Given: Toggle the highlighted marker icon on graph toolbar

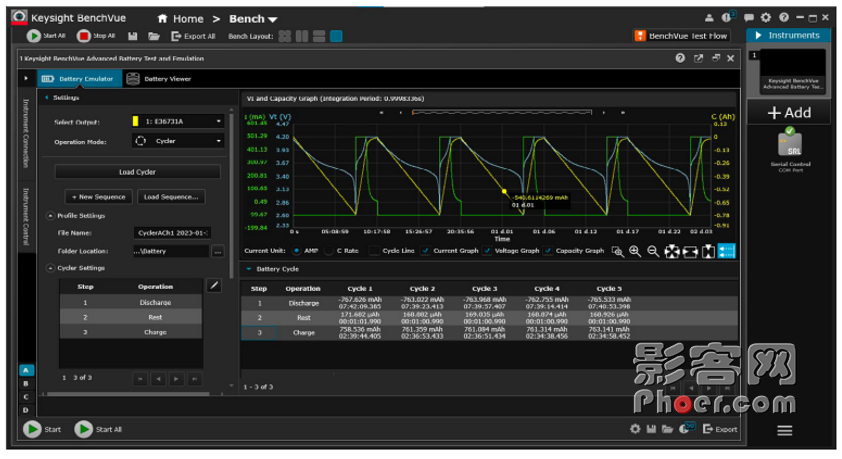Looking at the screenshot, I should [727, 251].
